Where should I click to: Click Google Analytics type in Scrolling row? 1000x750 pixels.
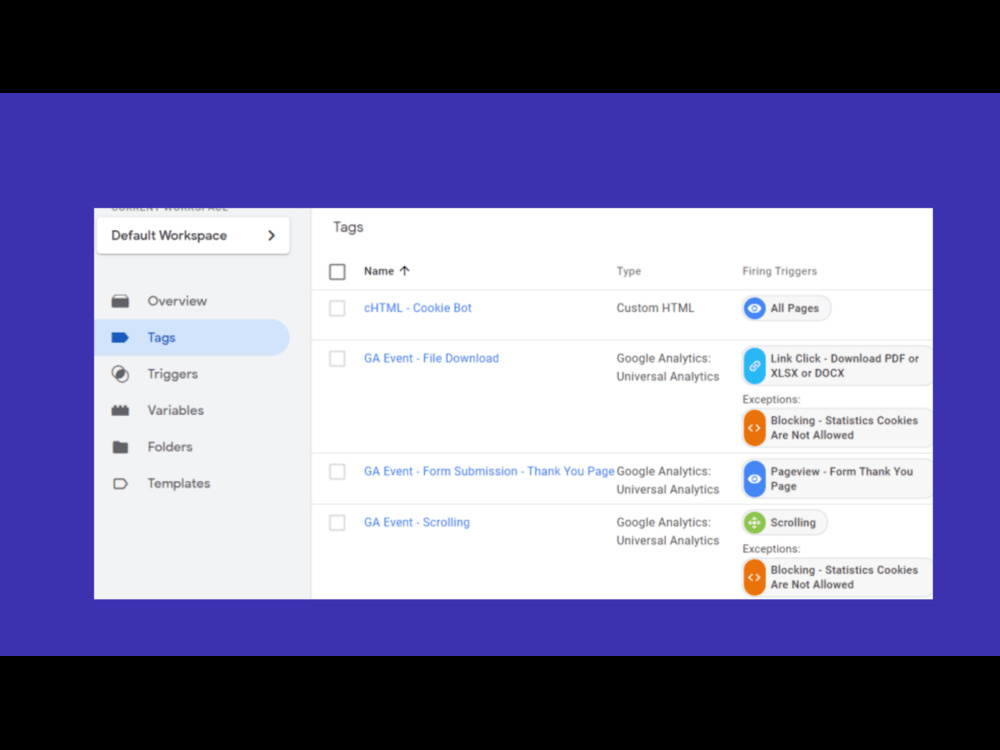click(x=668, y=531)
